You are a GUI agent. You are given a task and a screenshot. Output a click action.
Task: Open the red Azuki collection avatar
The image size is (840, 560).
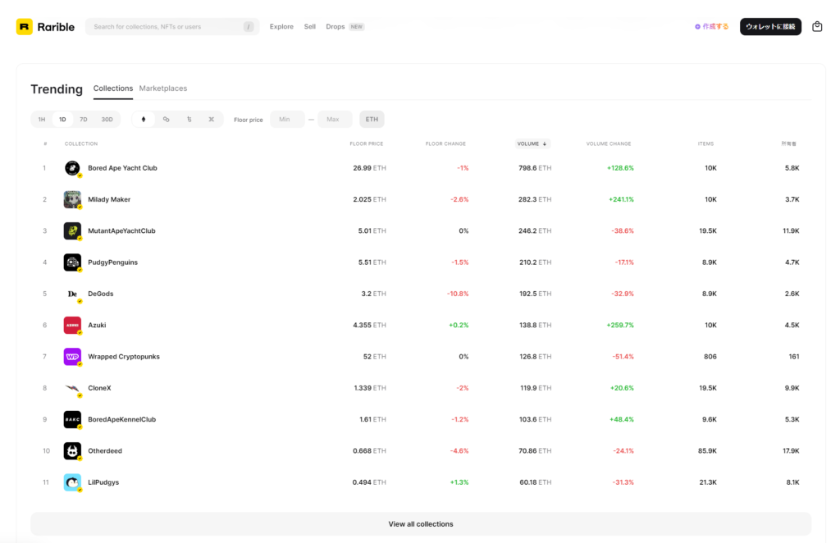click(x=72, y=325)
